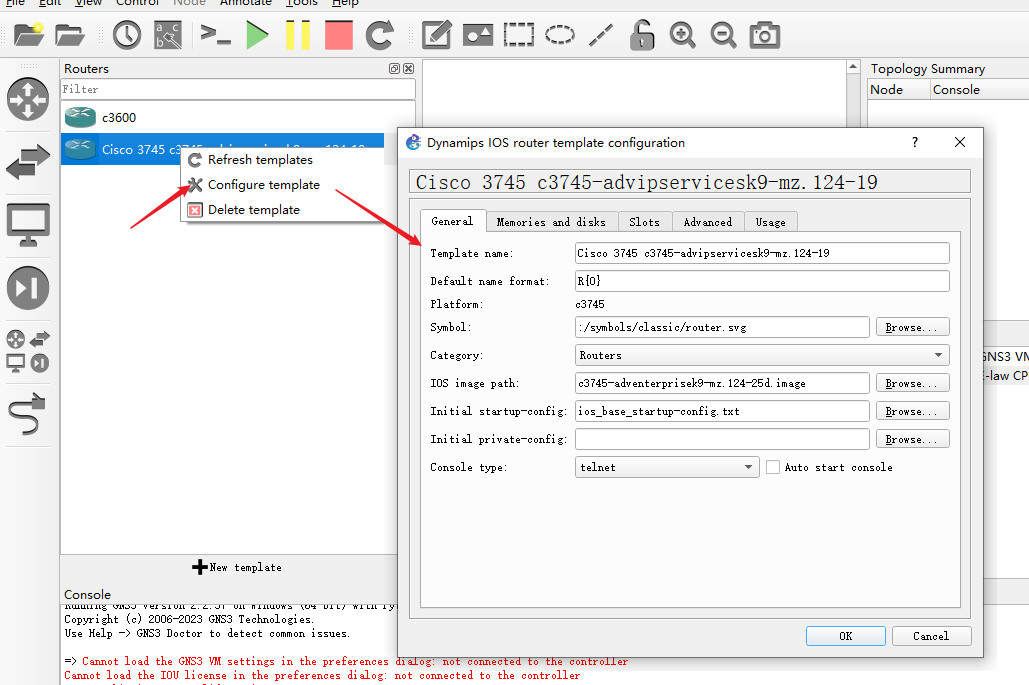1029x685 pixels.
Task: Open the new blank project icon
Action: coord(29,35)
